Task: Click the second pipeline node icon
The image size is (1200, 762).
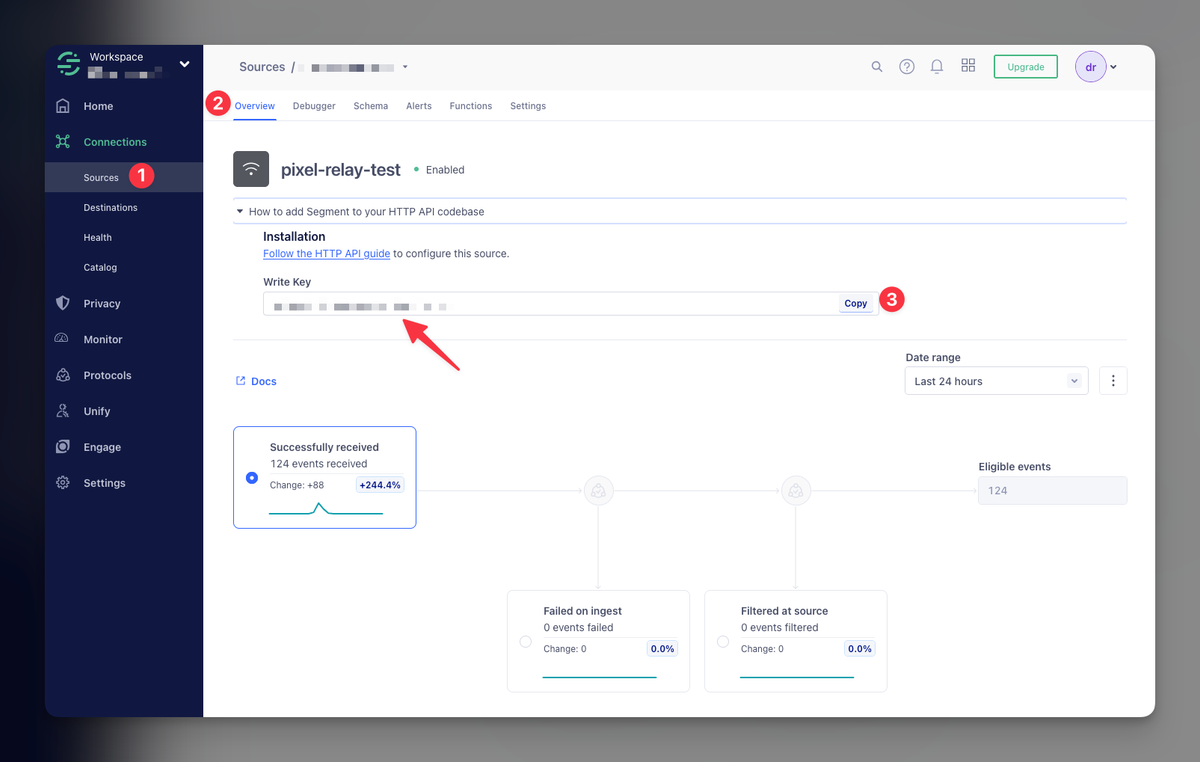Action: coord(795,491)
